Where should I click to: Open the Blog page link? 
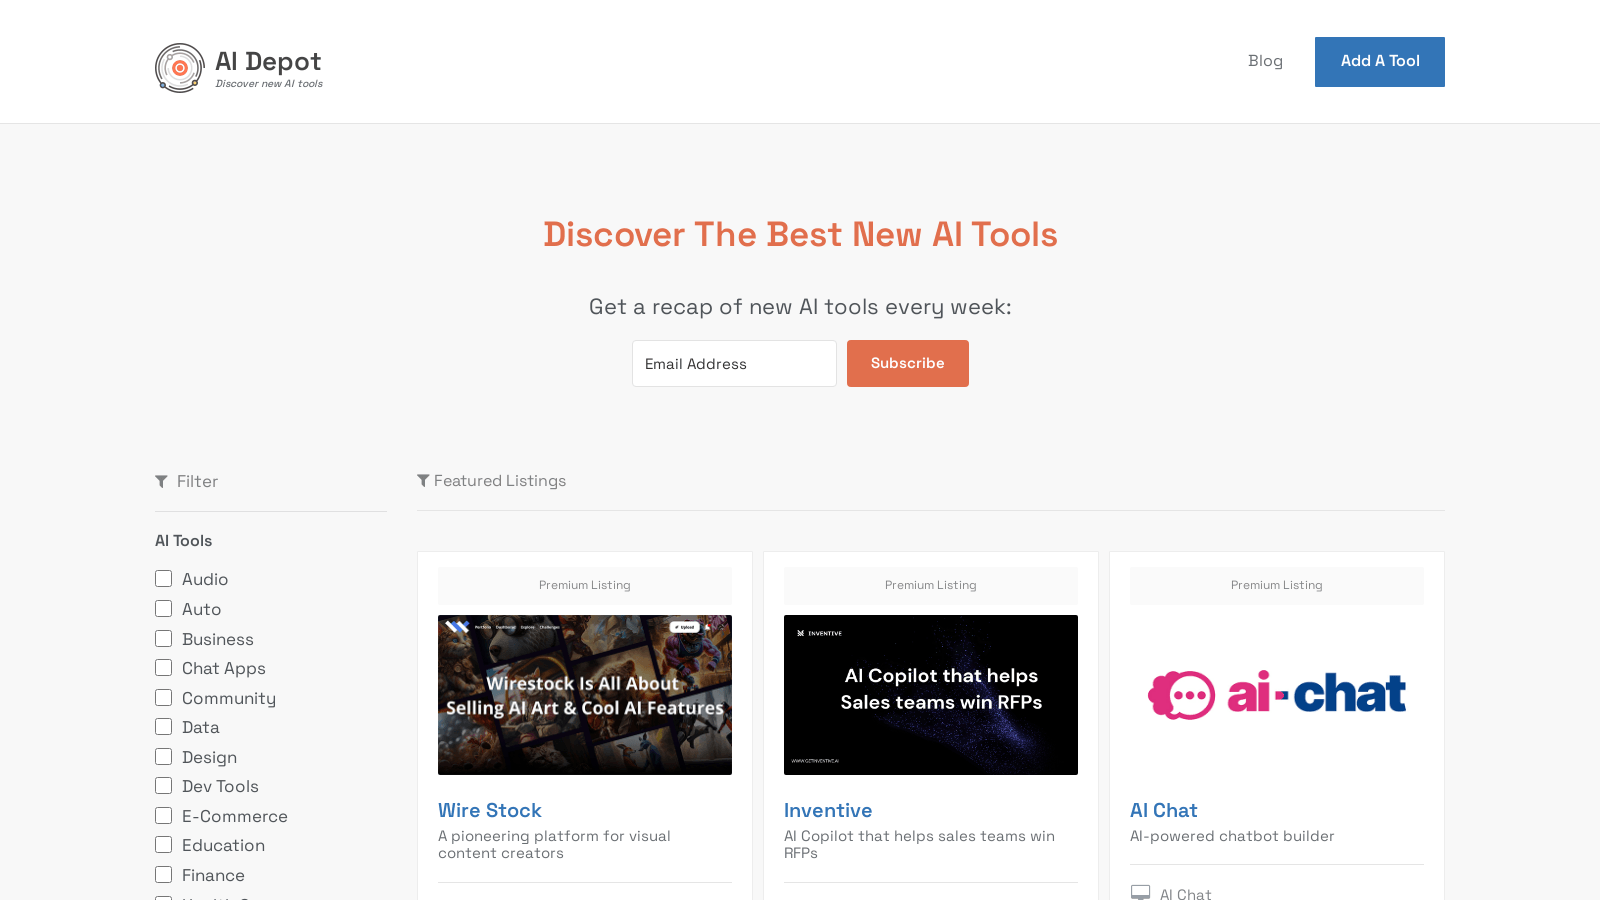1265,61
